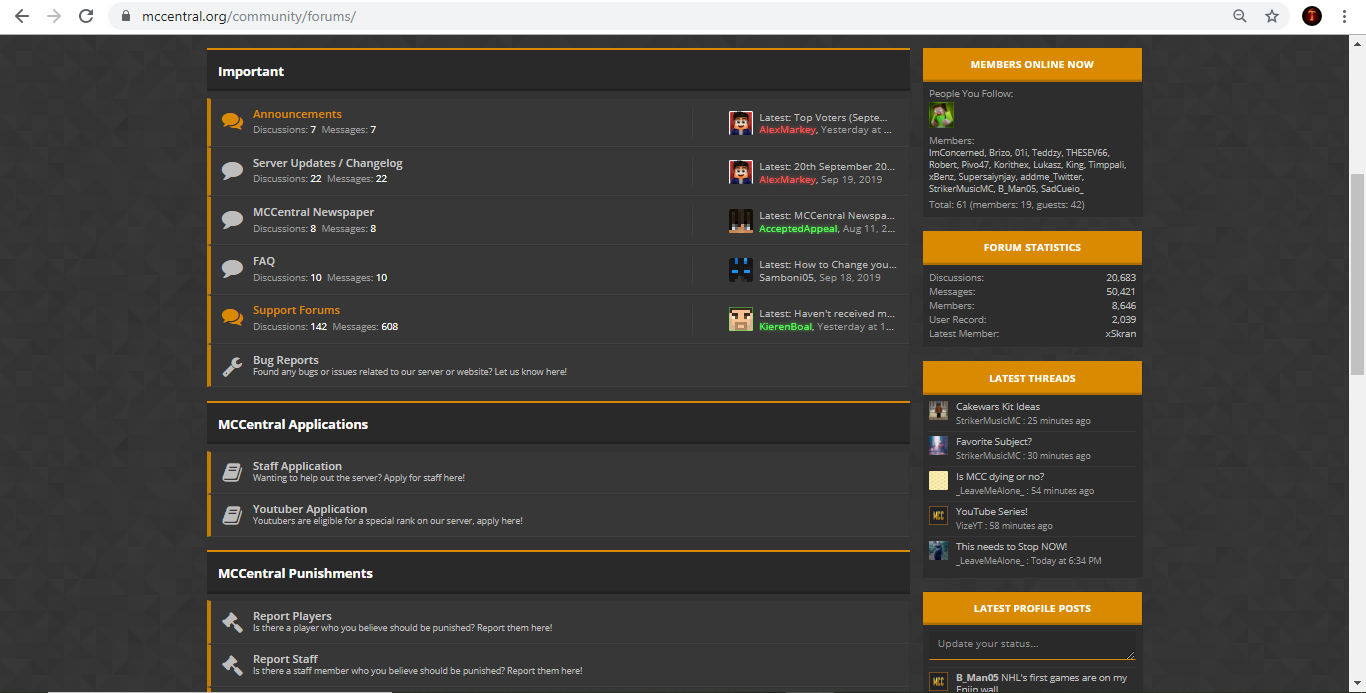The width and height of the screenshot is (1366, 693).
Task: Click the MCCentral Newspaper bubble icon
Action: pos(232,220)
